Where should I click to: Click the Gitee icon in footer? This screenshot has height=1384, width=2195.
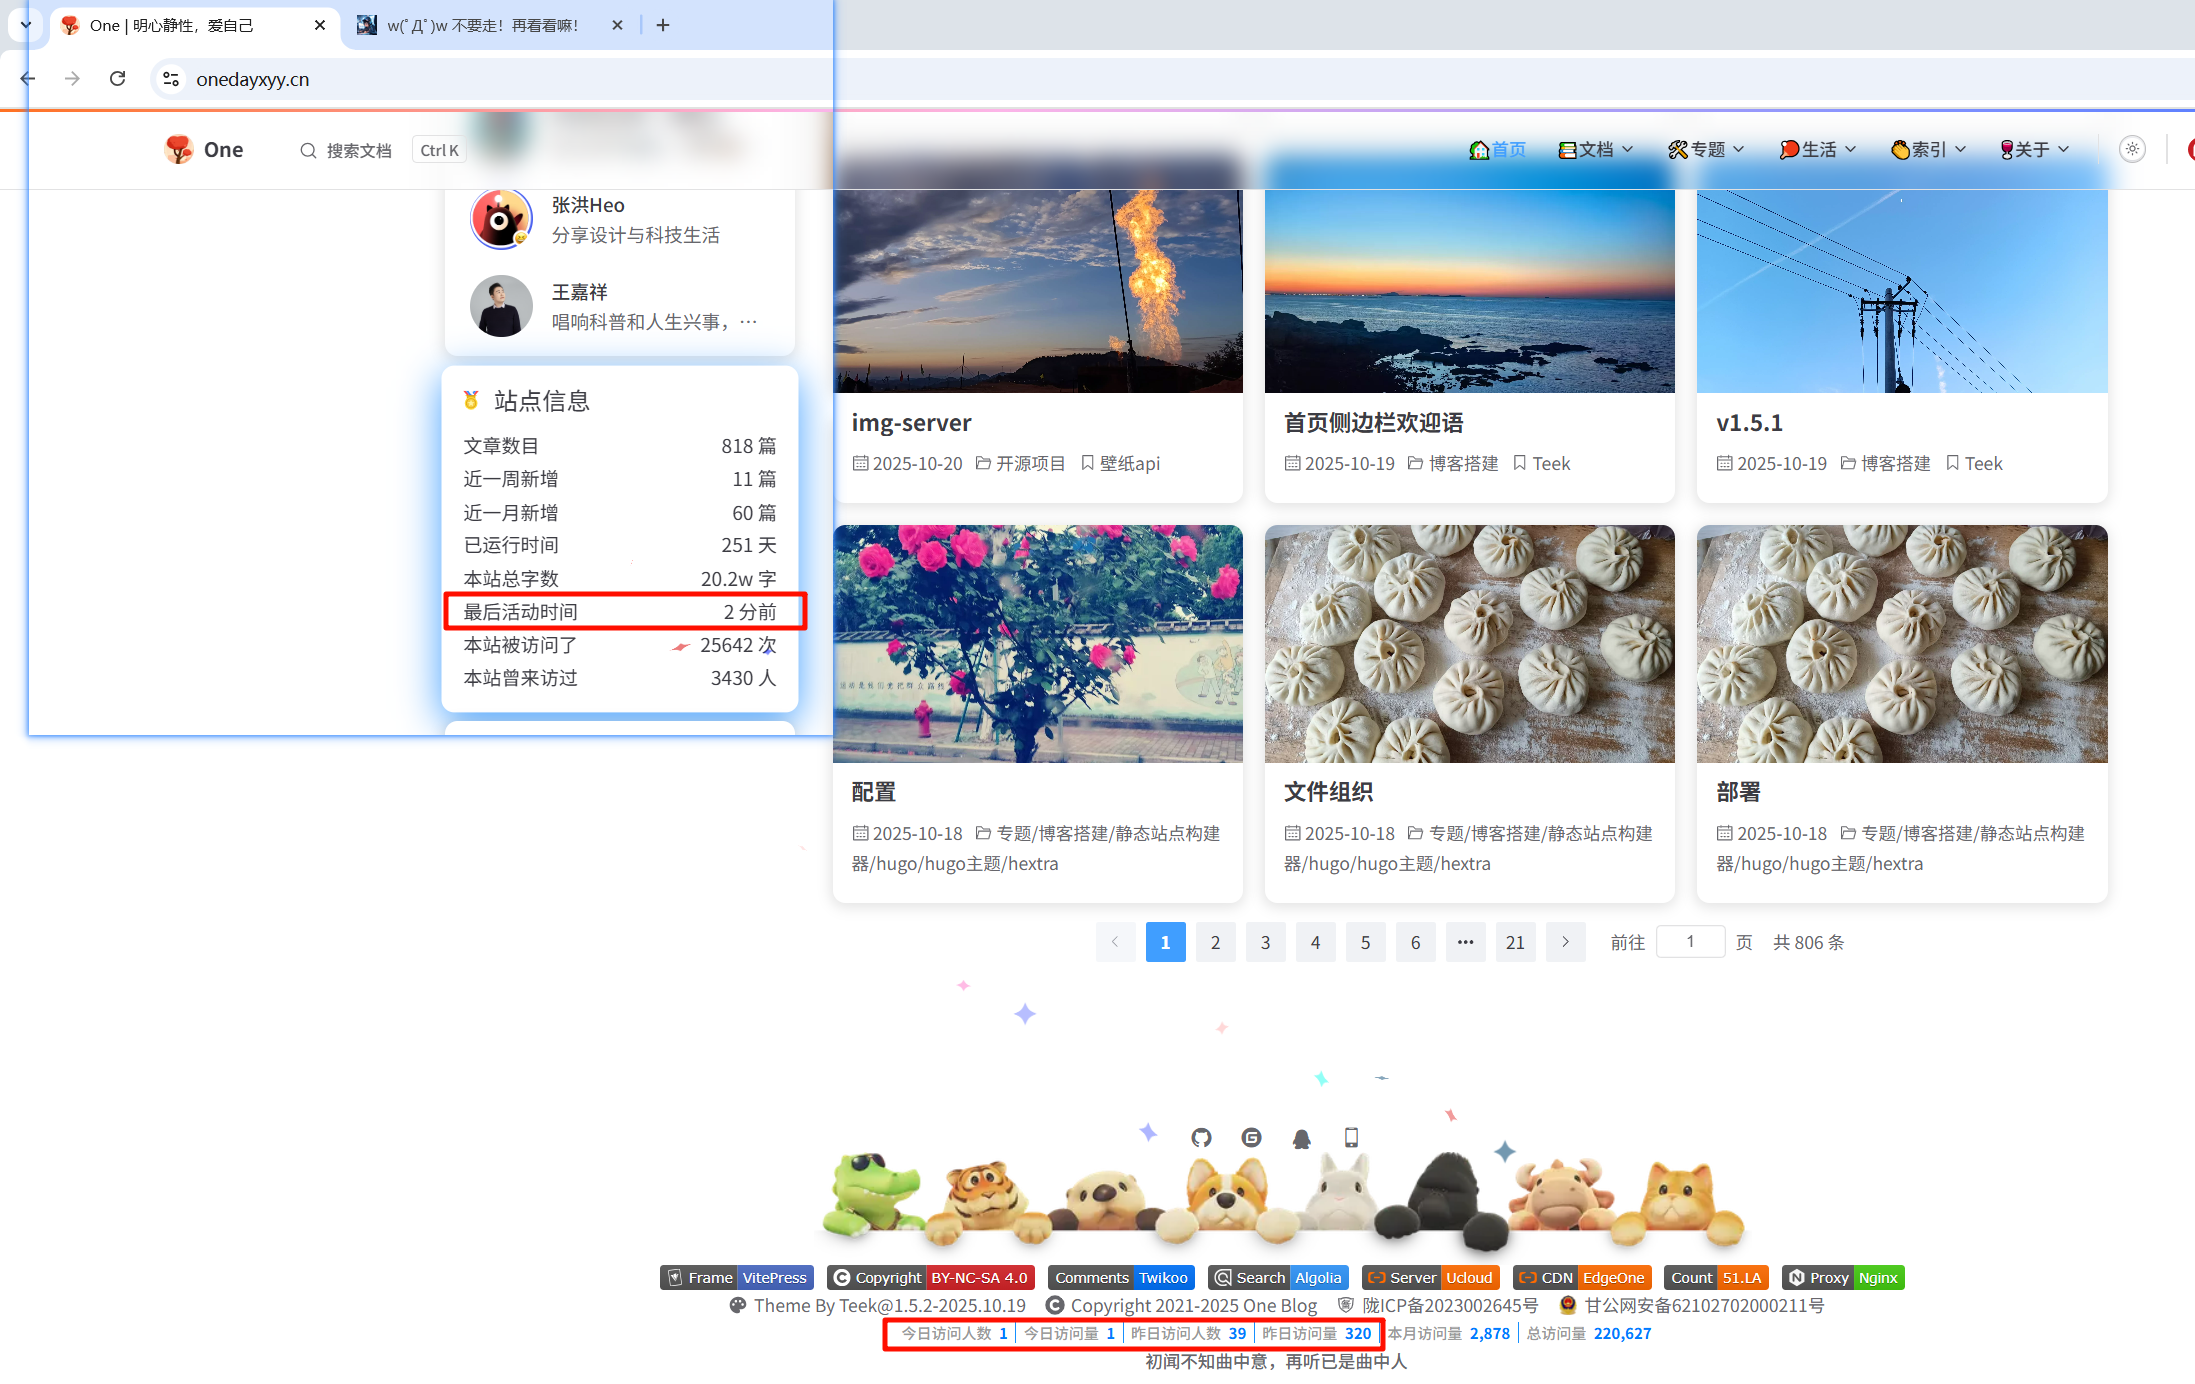point(1251,1137)
